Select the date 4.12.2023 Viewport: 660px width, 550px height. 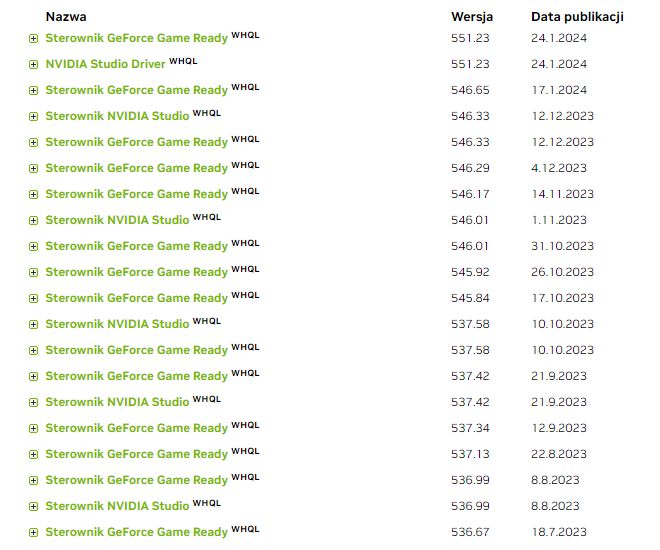(559, 168)
